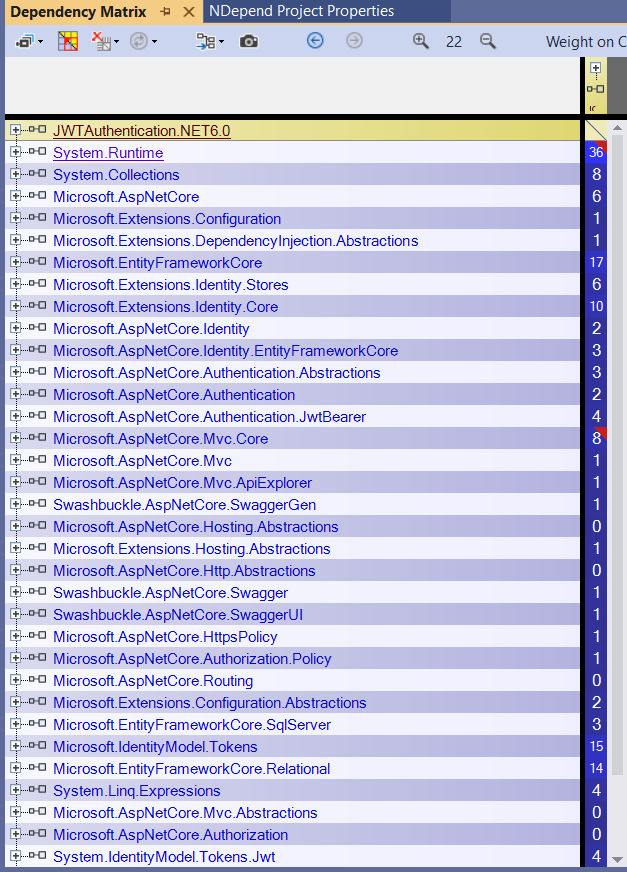Click the zoom level value 22
The height and width of the screenshot is (872, 627).
(x=453, y=42)
